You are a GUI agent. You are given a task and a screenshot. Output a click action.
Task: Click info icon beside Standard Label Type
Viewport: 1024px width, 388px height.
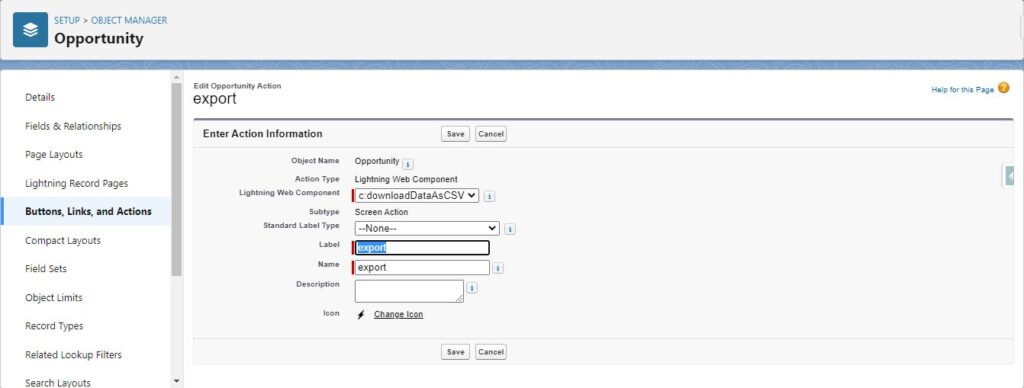511,229
